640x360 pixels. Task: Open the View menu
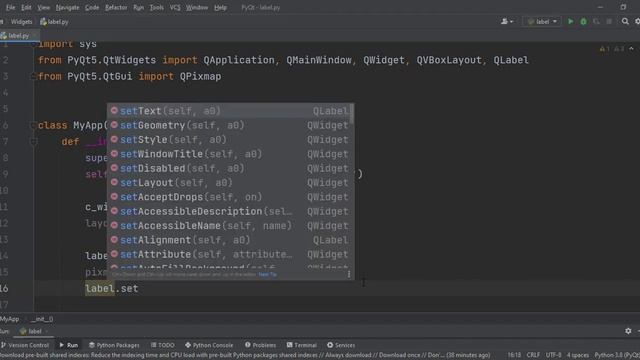43,7
